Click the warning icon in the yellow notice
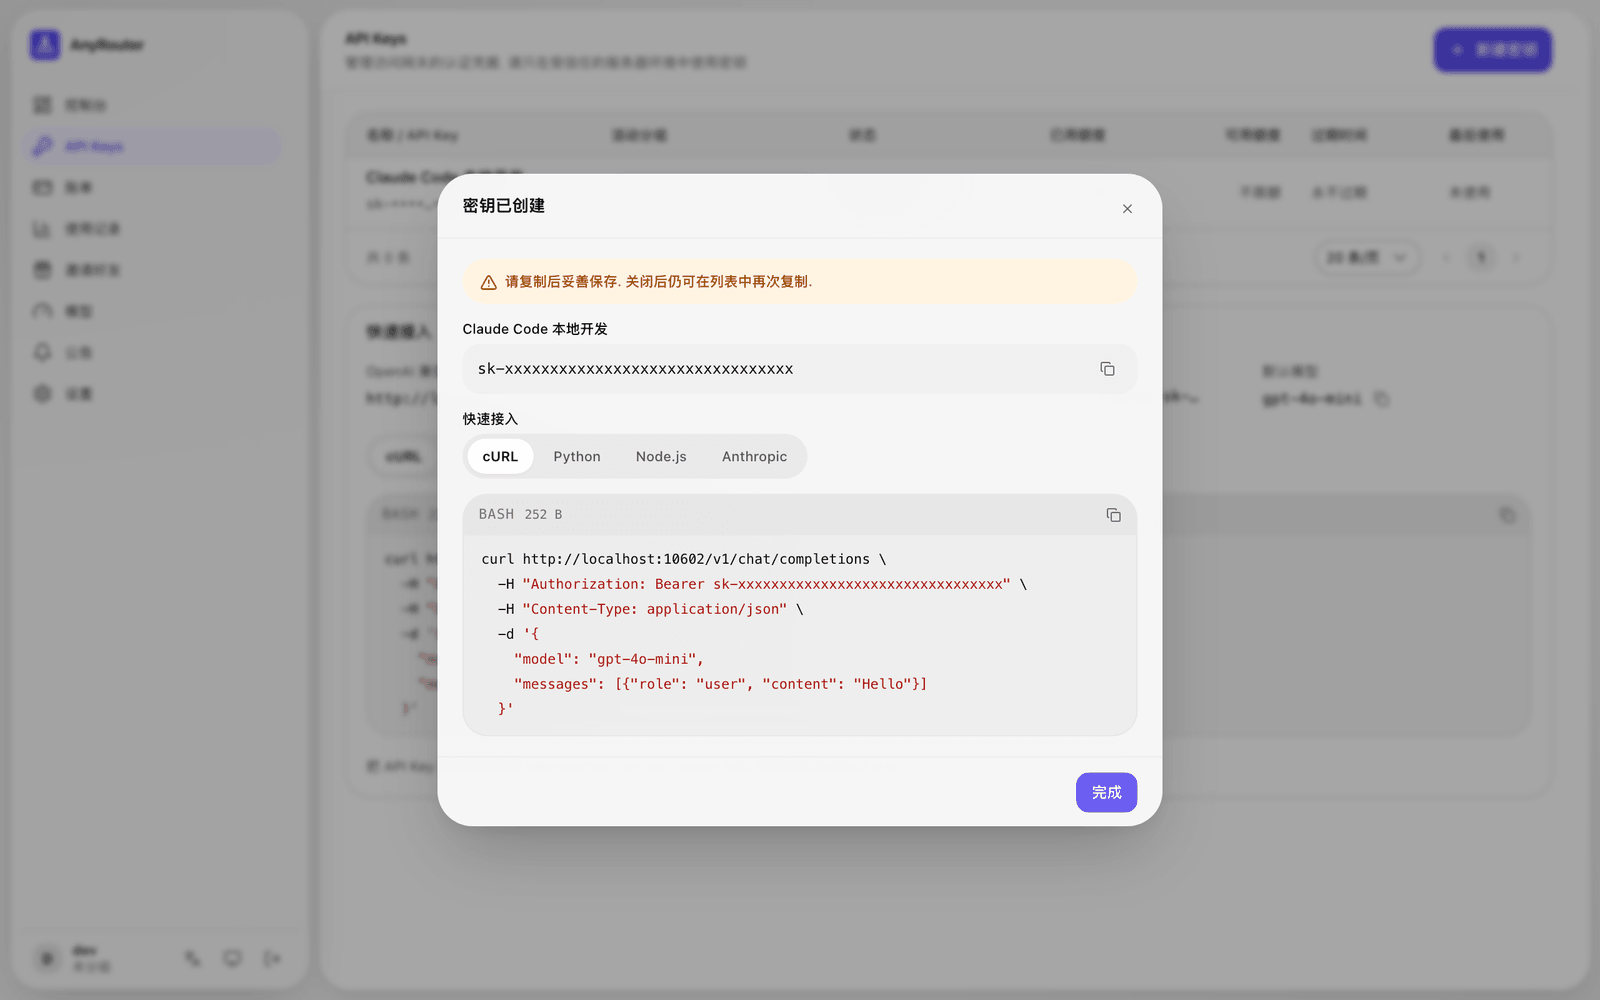This screenshot has width=1600, height=1000. 489,283
